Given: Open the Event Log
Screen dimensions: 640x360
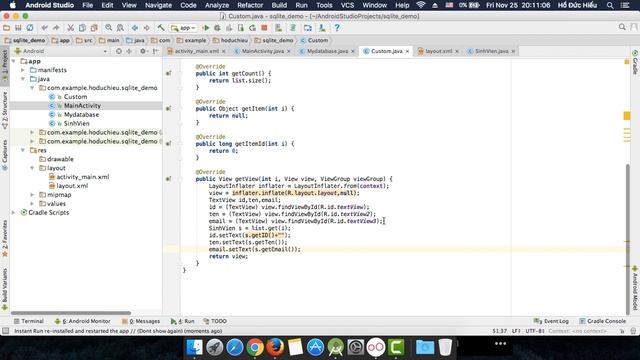Looking at the screenshot, I should coord(551,321).
